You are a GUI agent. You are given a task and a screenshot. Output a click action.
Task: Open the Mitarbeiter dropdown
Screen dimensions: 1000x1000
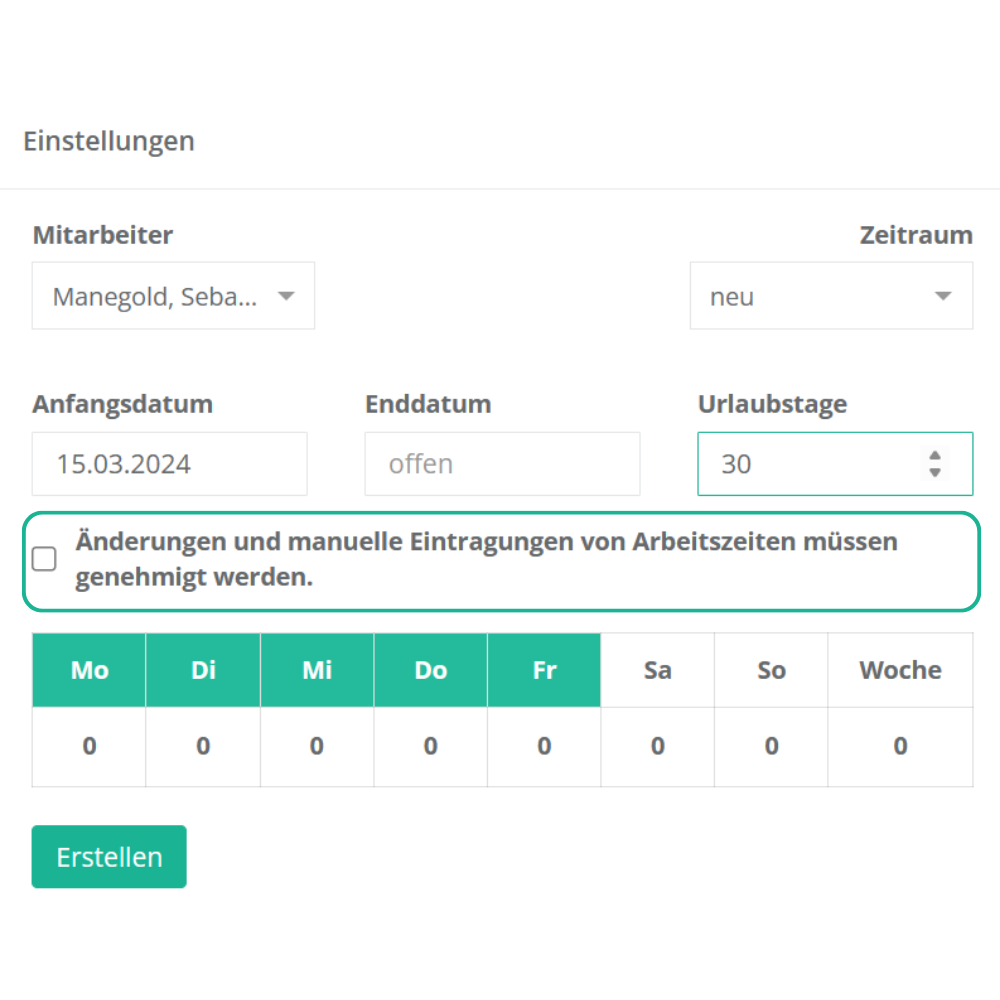pos(173,296)
